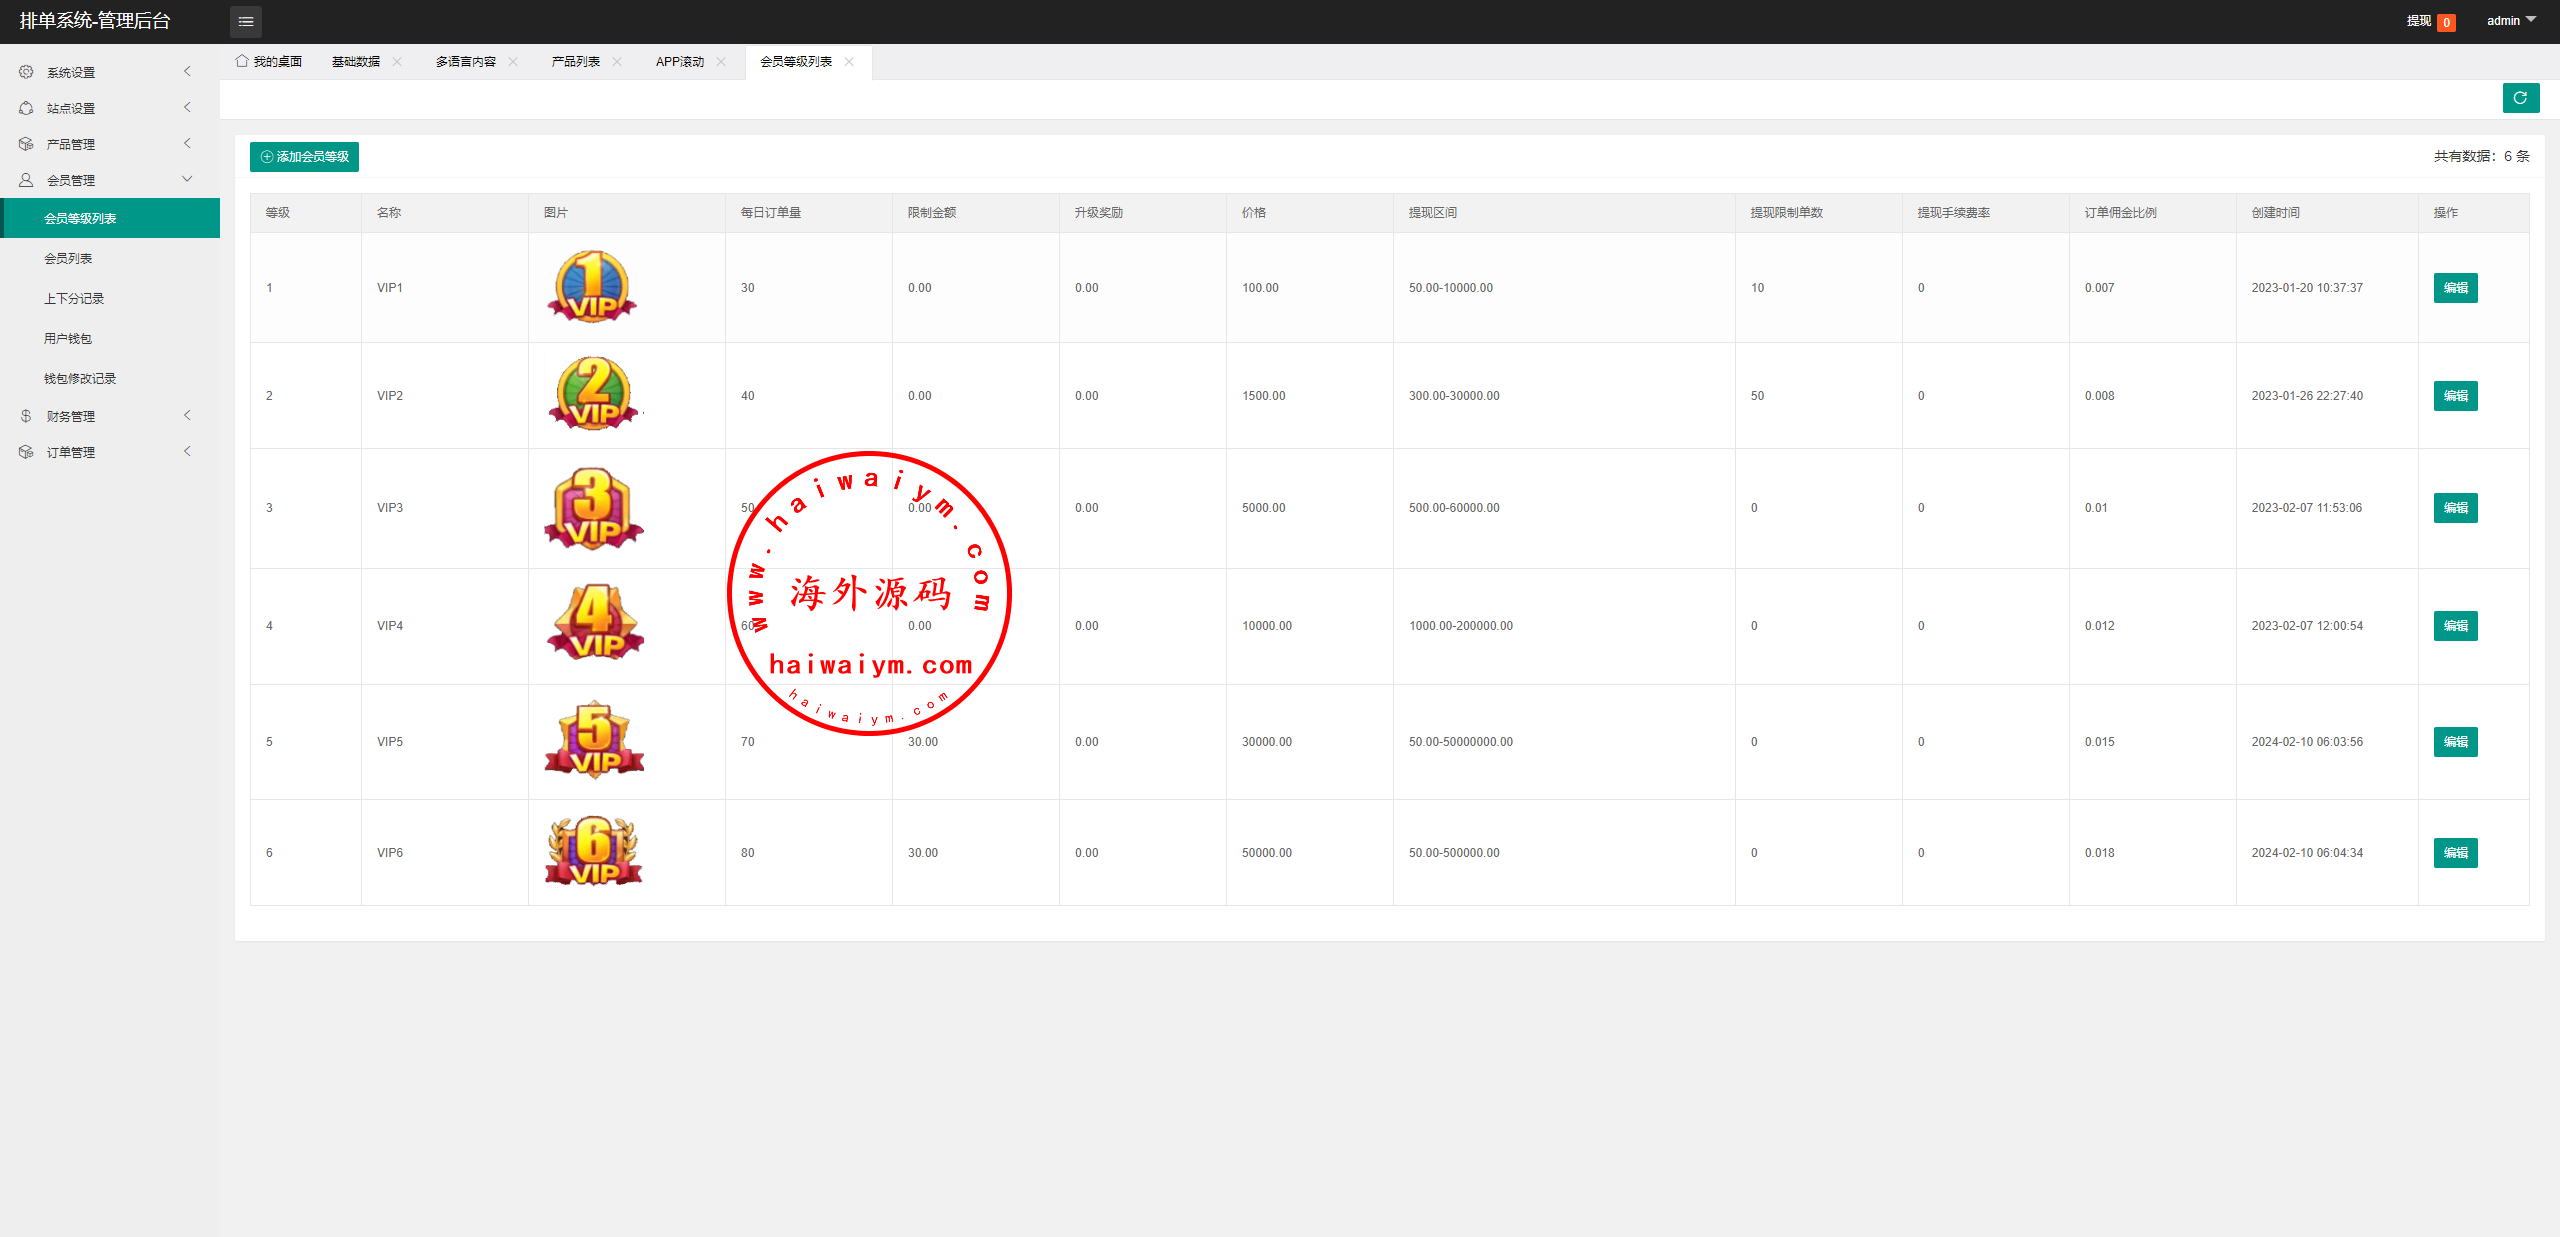The image size is (2560, 1237).
Task: Click the product management cube icon
Action: (26, 144)
